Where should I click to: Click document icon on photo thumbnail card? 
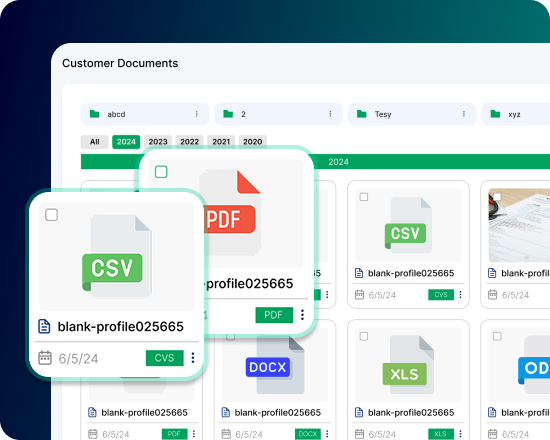pos(492,273)
